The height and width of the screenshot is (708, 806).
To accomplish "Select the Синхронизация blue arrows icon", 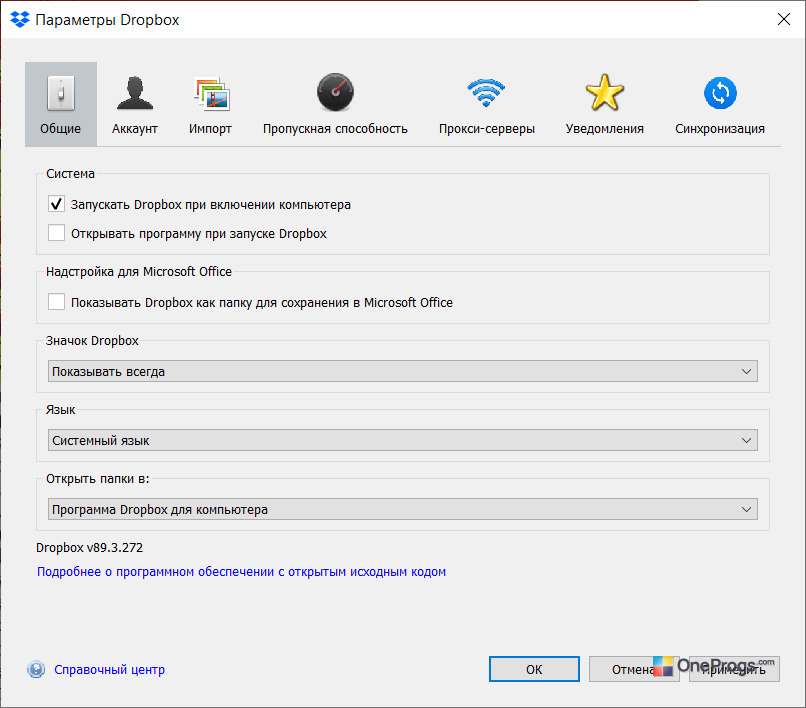I will click(x=720, y=93).
